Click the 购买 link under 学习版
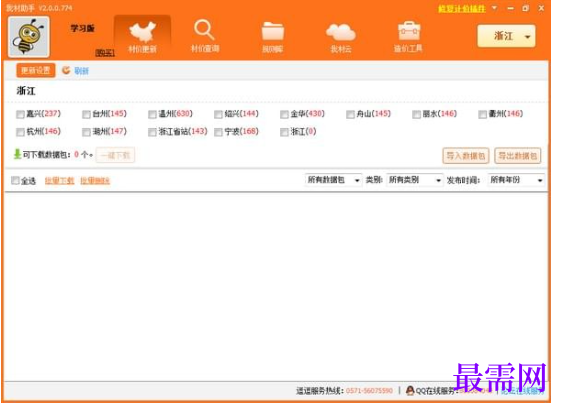 [105, 53]
